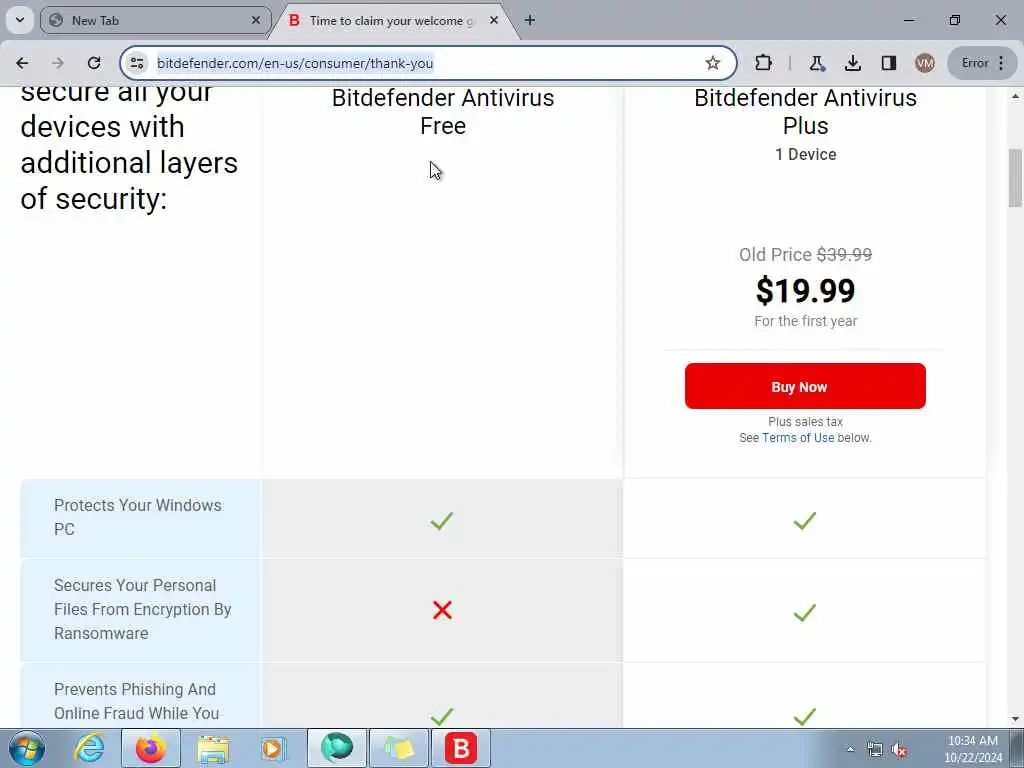Open the tab search dropdown arrow
The image size is (1024, 768).
pos(20,20)
